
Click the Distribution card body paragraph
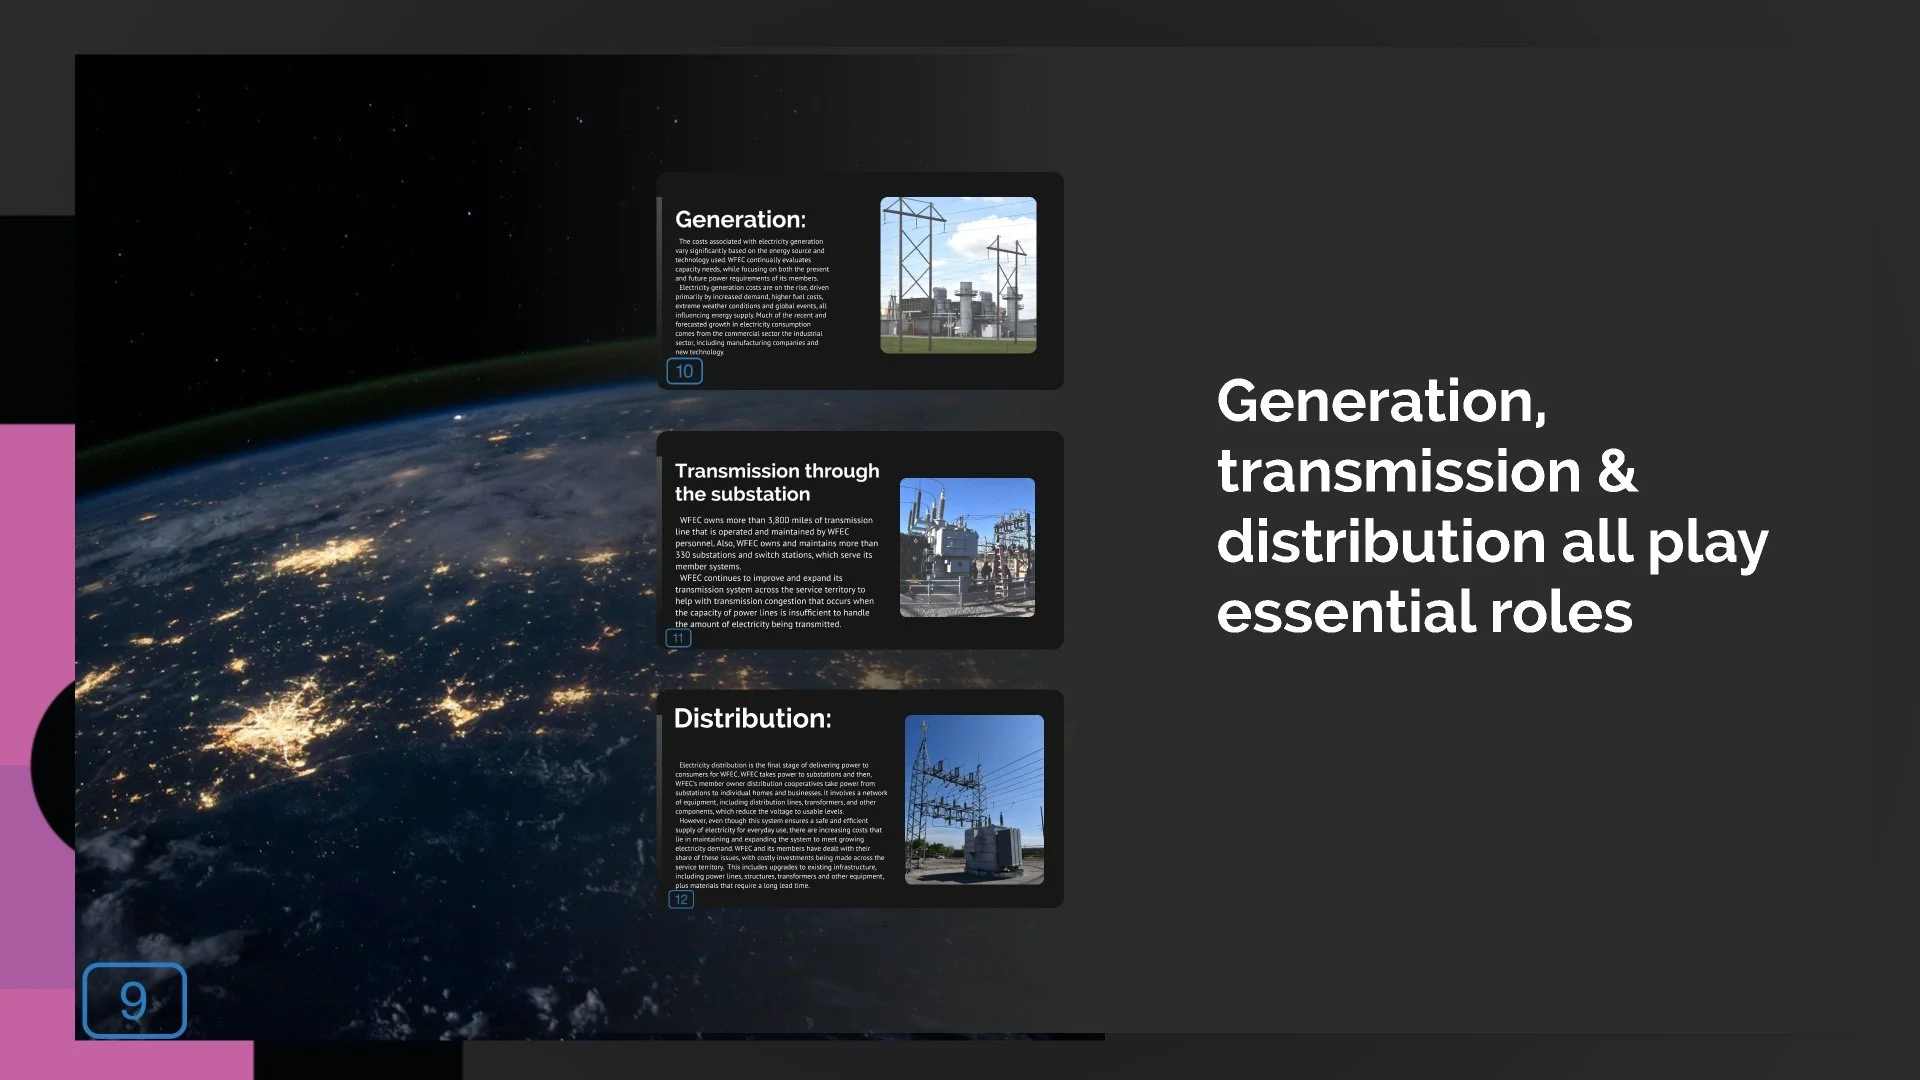[x=780, y=825]
